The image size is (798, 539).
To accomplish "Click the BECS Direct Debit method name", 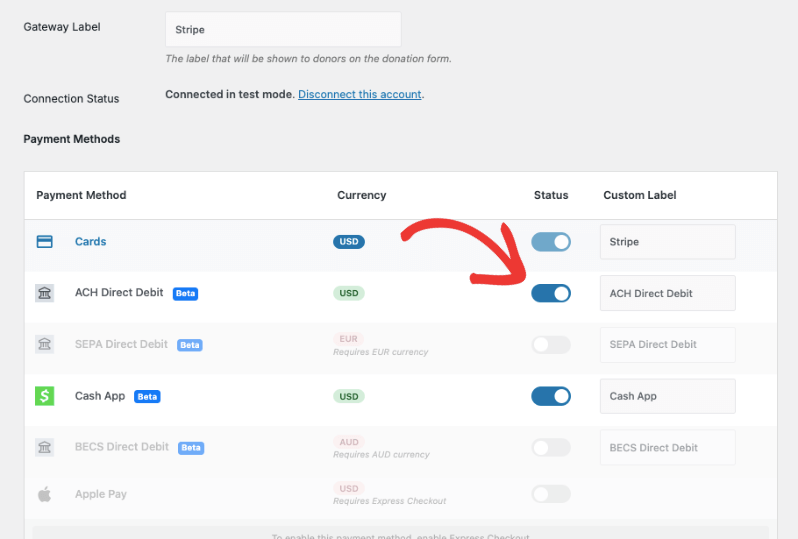I will (122, 447).
